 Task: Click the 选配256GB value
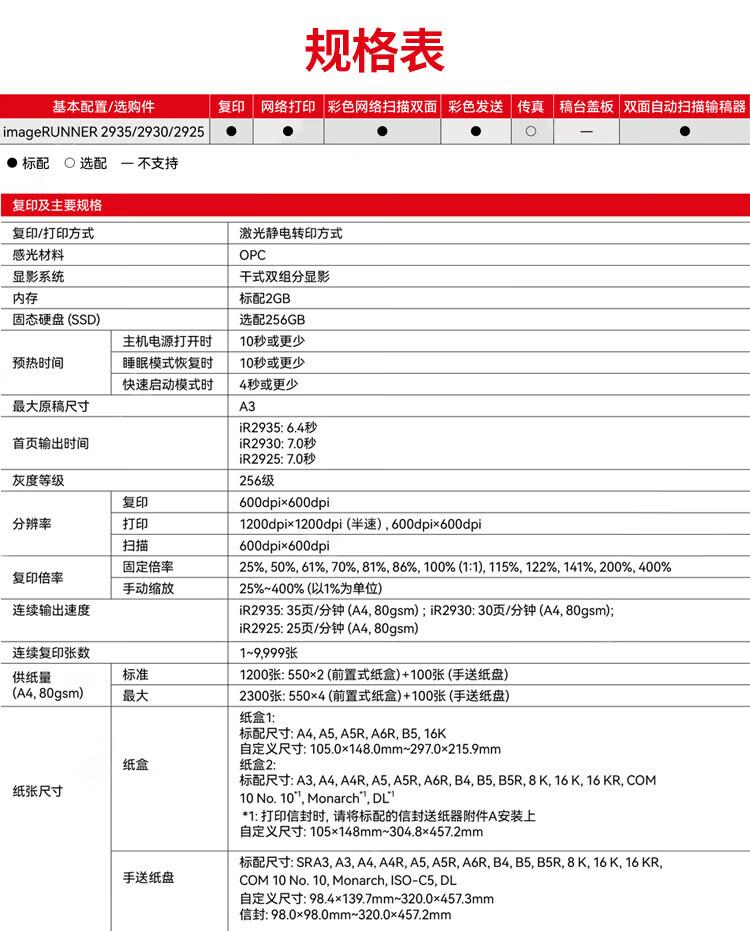pos(272,319)
